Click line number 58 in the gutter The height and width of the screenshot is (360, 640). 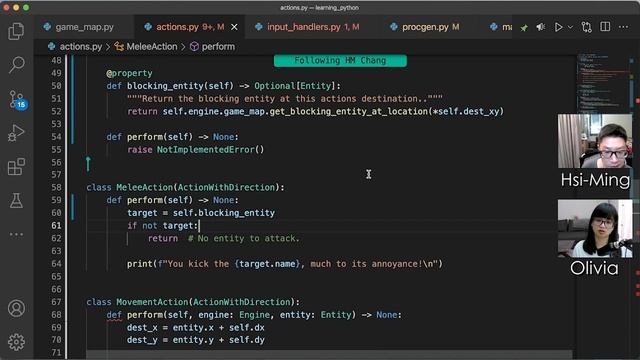(56, 187)
